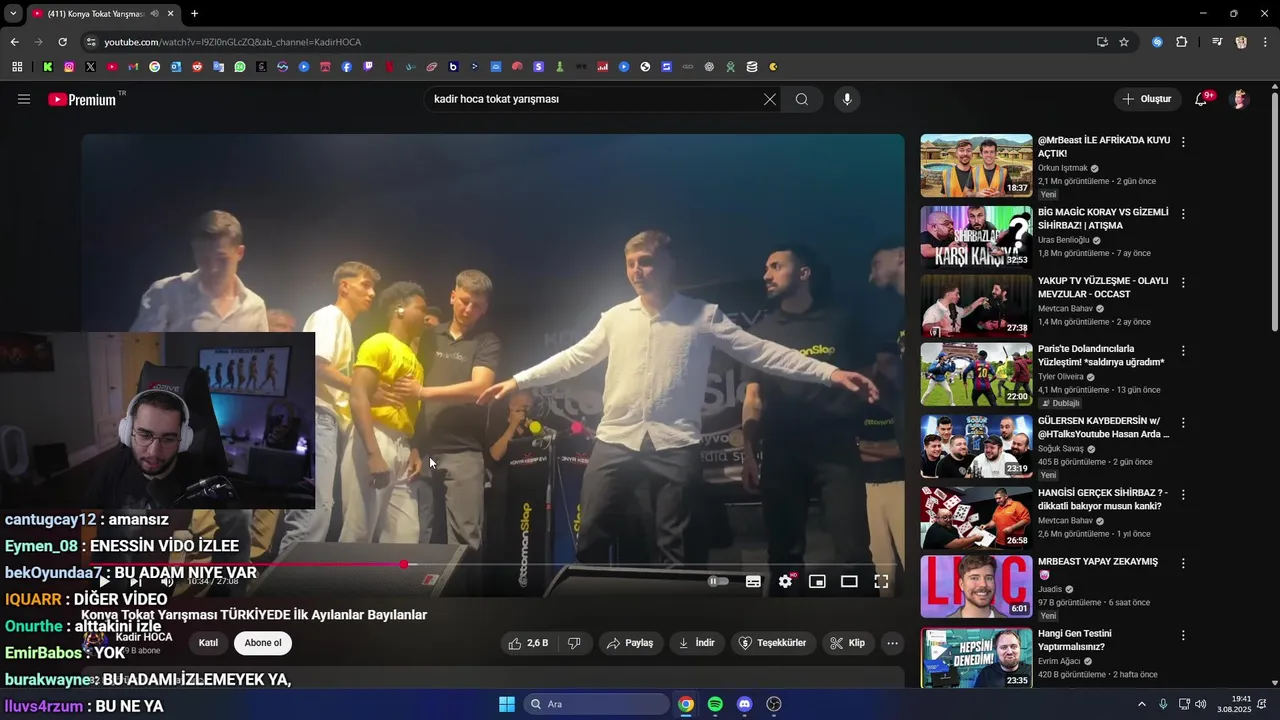Toggle subtitles on the video player

coord(753,581)
